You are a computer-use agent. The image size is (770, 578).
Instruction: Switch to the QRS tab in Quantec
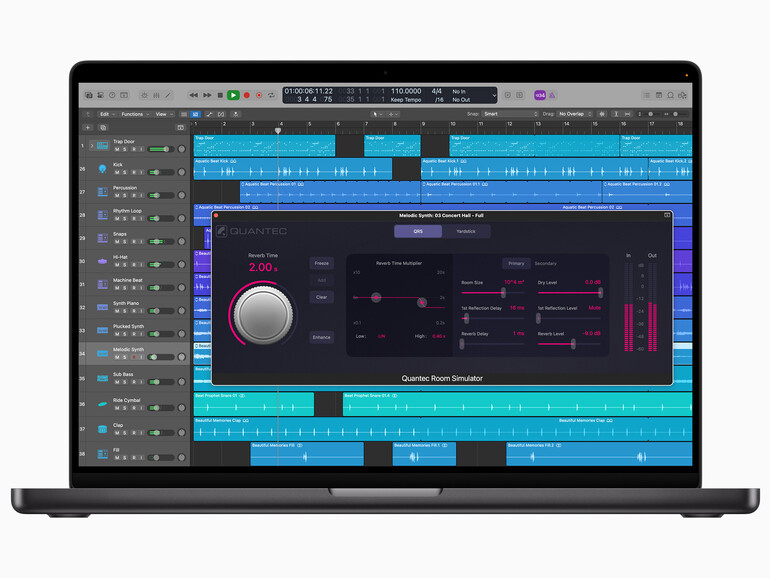pos(418,231)
